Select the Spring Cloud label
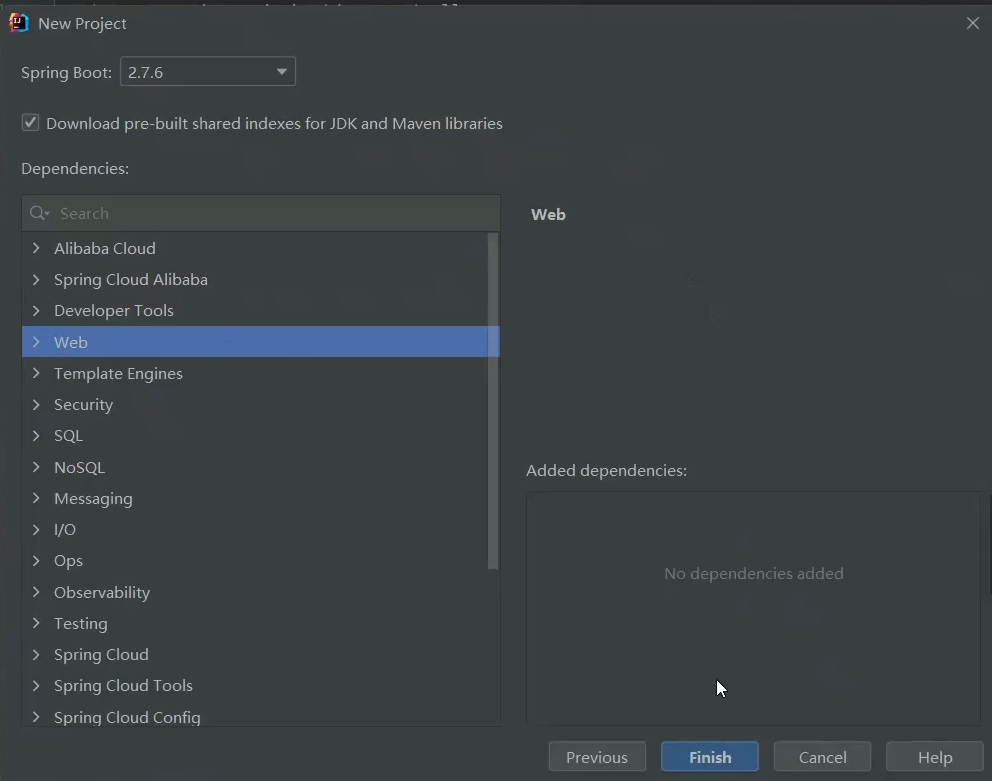The image size is (992, 781). (x=101, y=654)
